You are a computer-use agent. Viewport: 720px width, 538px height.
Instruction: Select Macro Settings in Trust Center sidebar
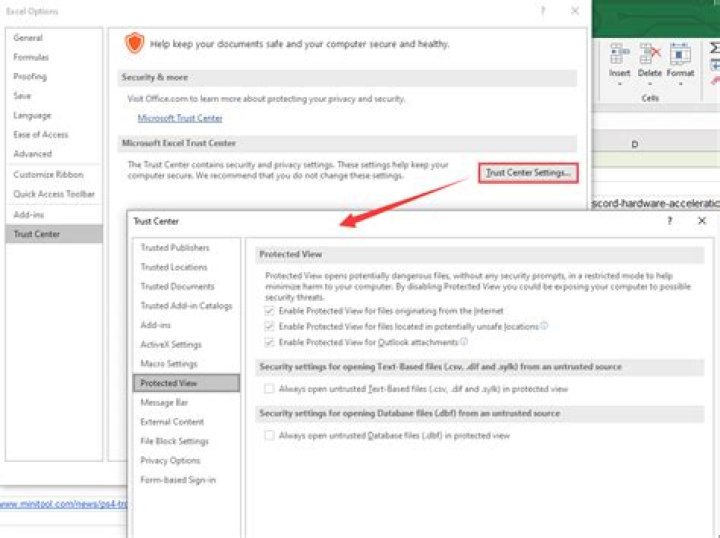(x=169, y=364)
